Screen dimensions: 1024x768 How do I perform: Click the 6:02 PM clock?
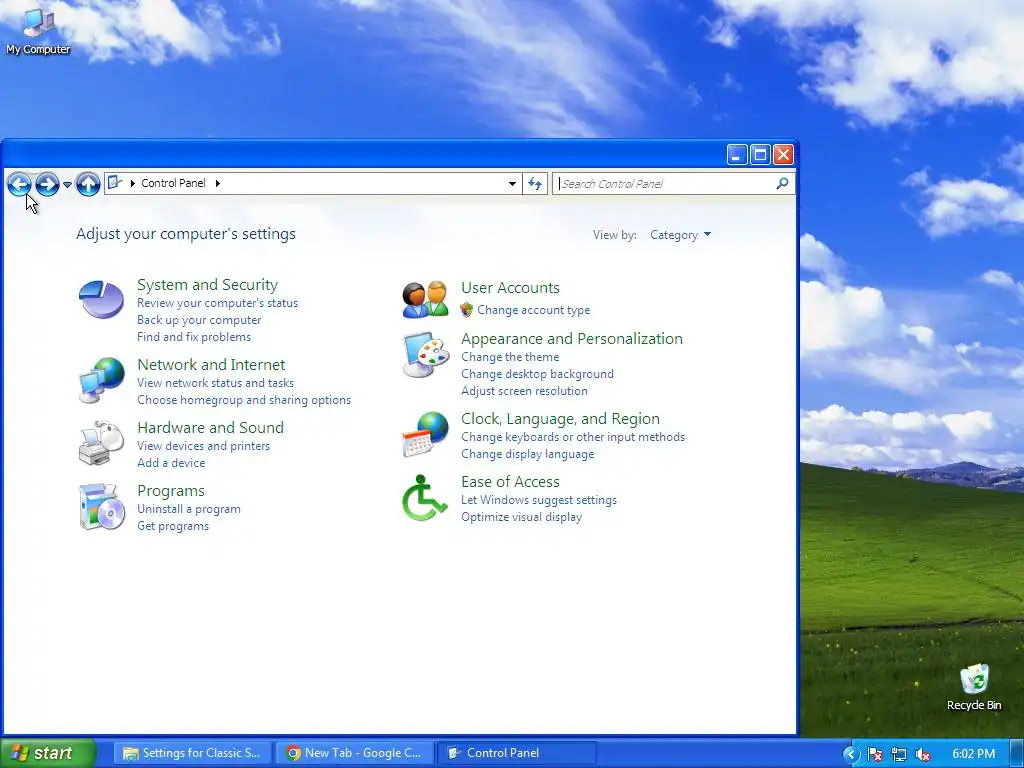click(x=974, y=754)
